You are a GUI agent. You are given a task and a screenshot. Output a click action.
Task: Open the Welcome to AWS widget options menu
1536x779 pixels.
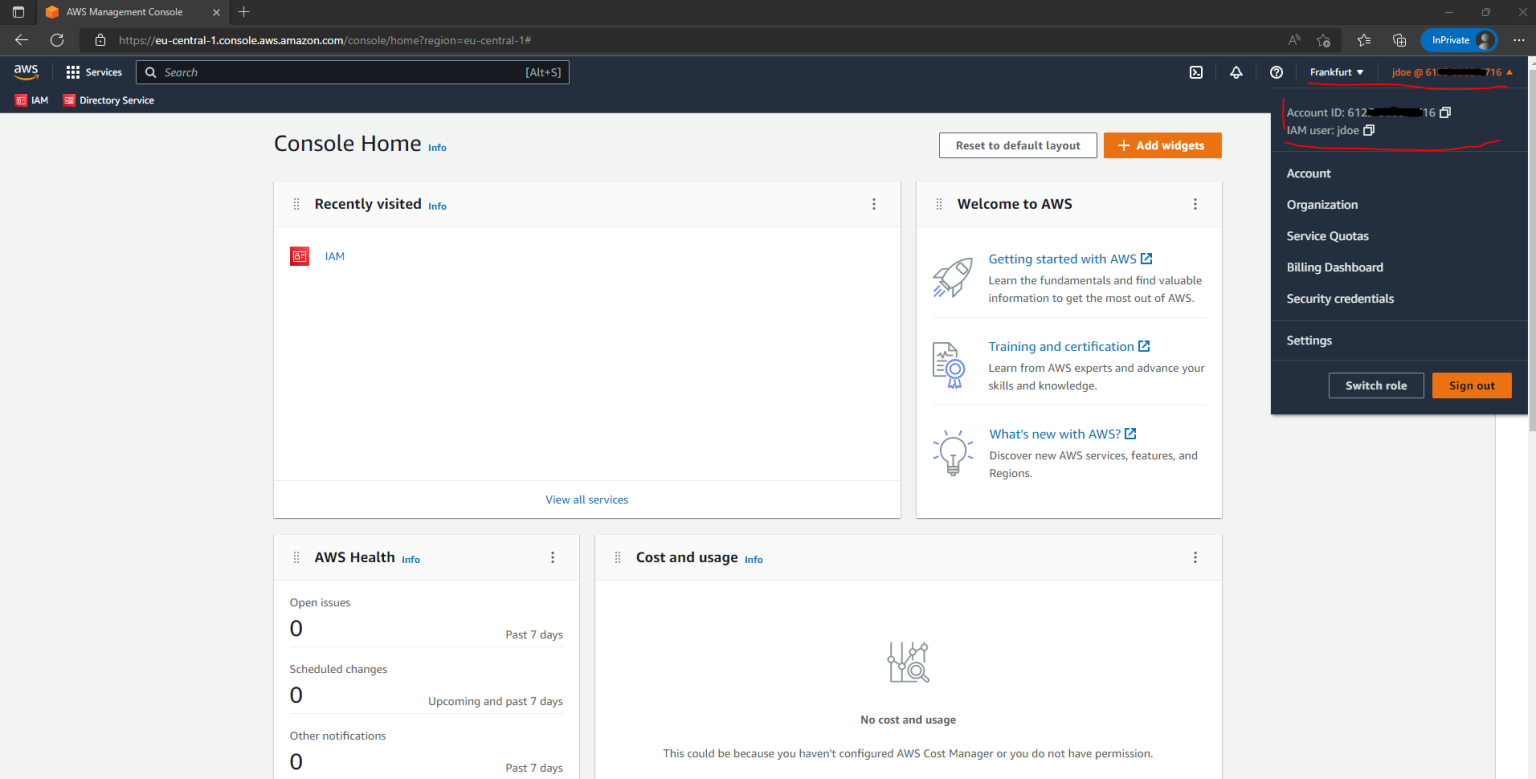(1195, 203)
